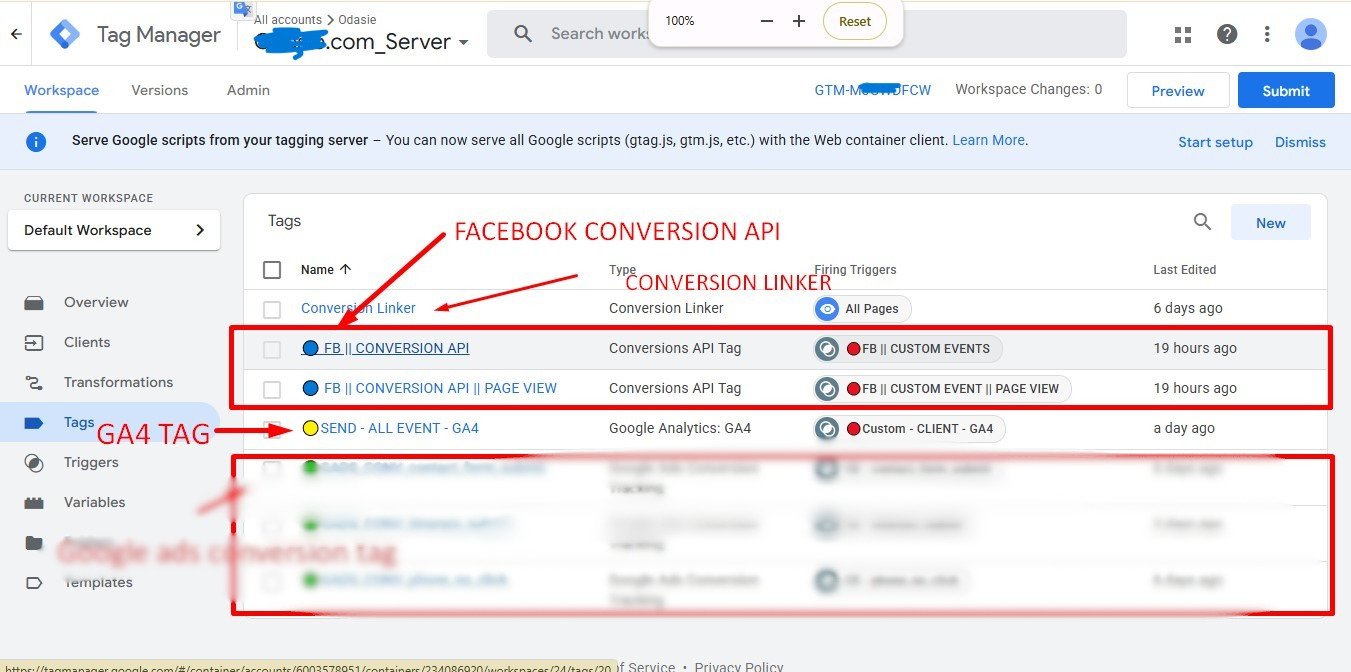The width and height of the screenshot is (1351, 672).
Task: Click the GTM container ID link
Action: [872, 90]
